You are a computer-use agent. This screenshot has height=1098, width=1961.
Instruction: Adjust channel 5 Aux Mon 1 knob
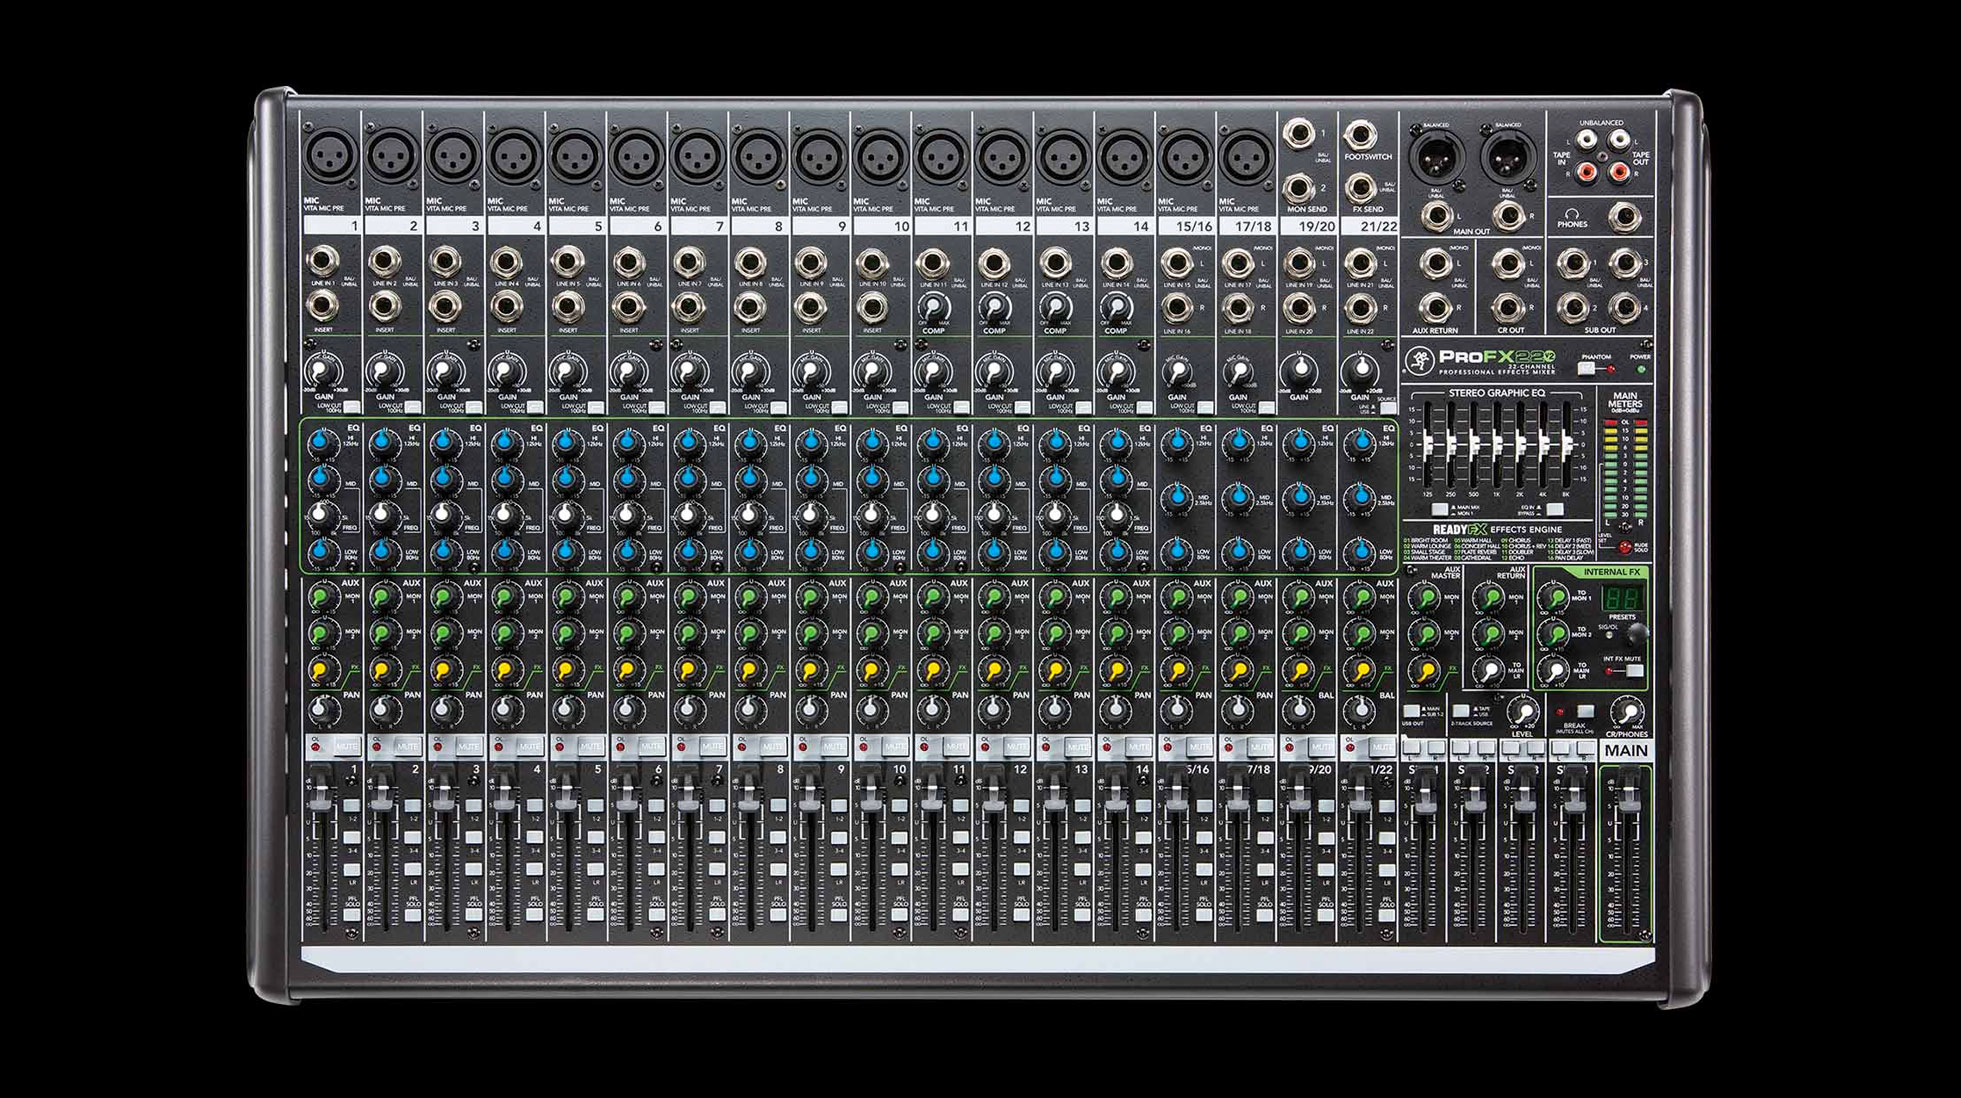(x=566, y=598)
